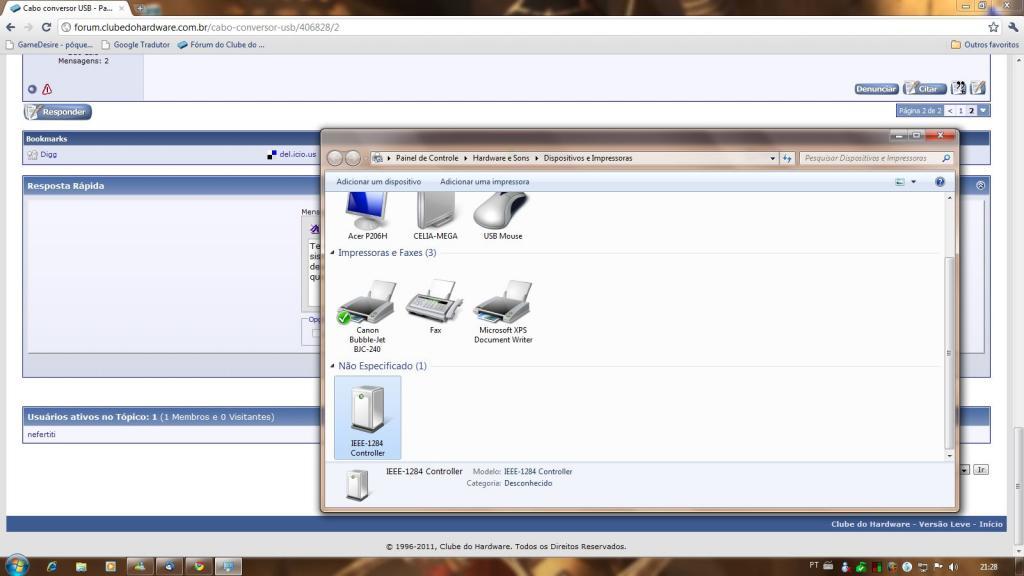The image size is (1024, 576).
Task: Open Windows Media Player on taskbar
Action: coord(110,566)
